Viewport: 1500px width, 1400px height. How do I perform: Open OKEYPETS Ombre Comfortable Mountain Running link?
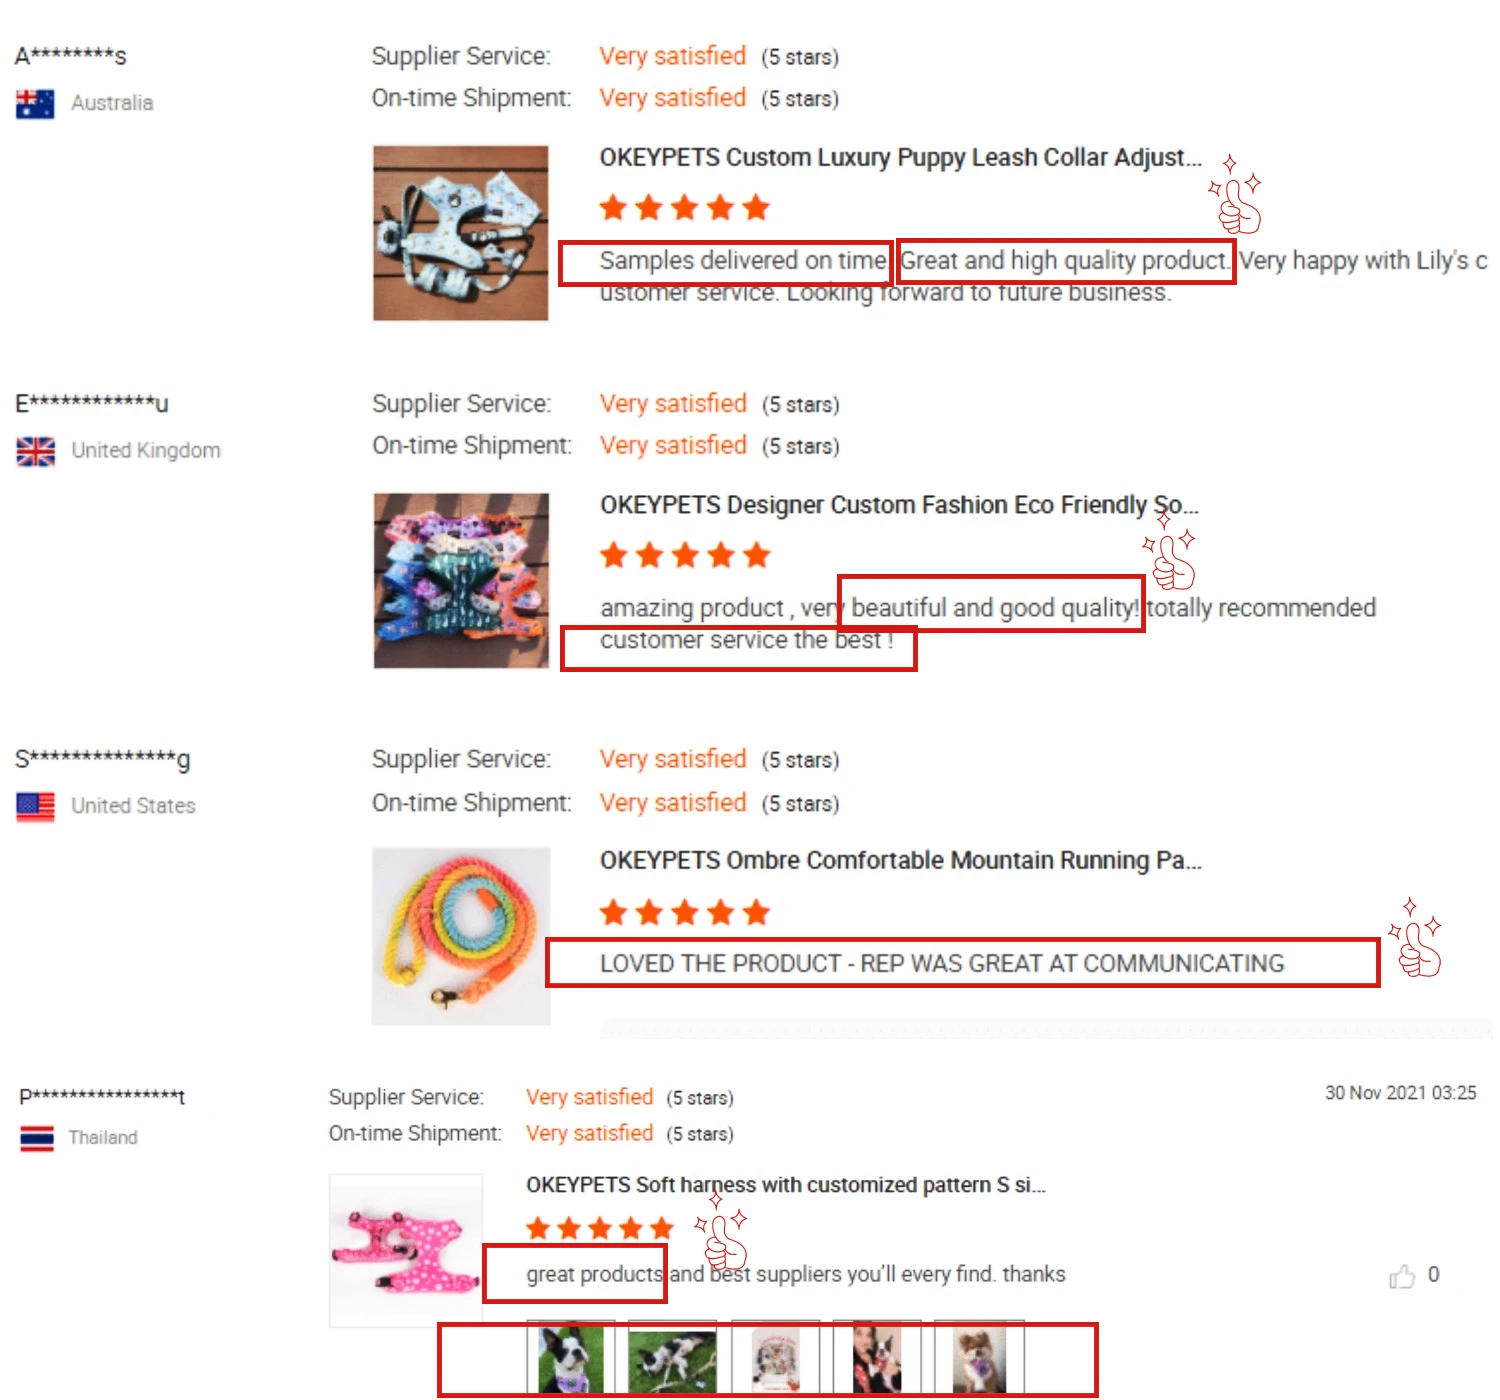point(900,861)
